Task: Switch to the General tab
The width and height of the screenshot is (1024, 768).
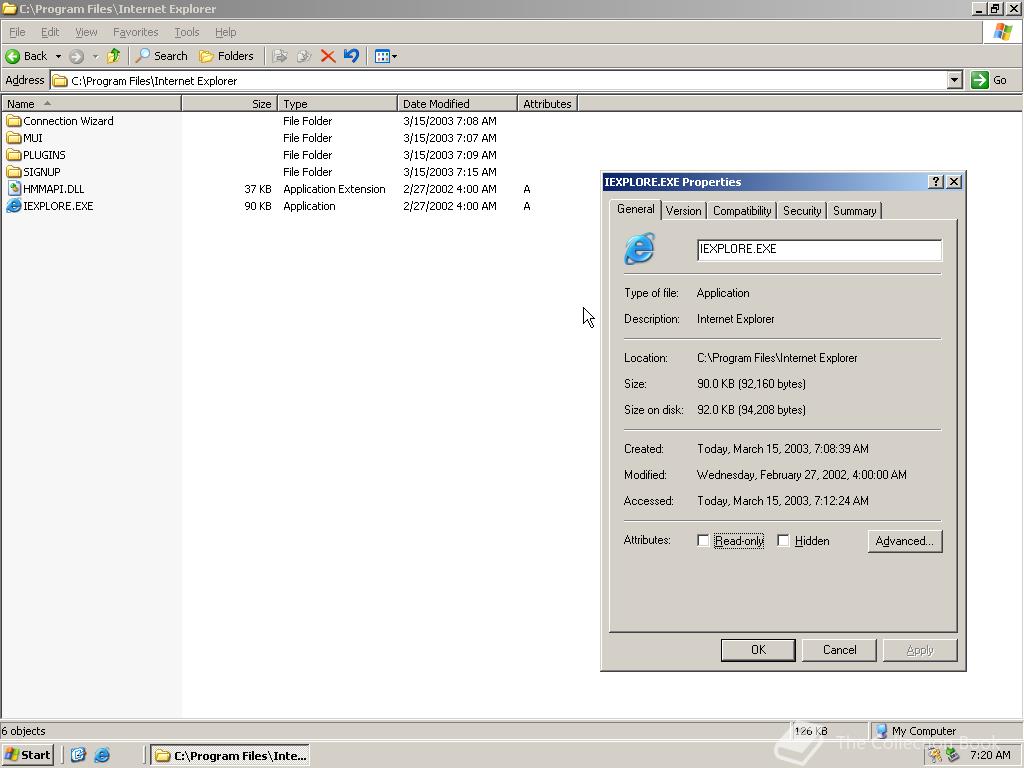Action: point(635,209)
